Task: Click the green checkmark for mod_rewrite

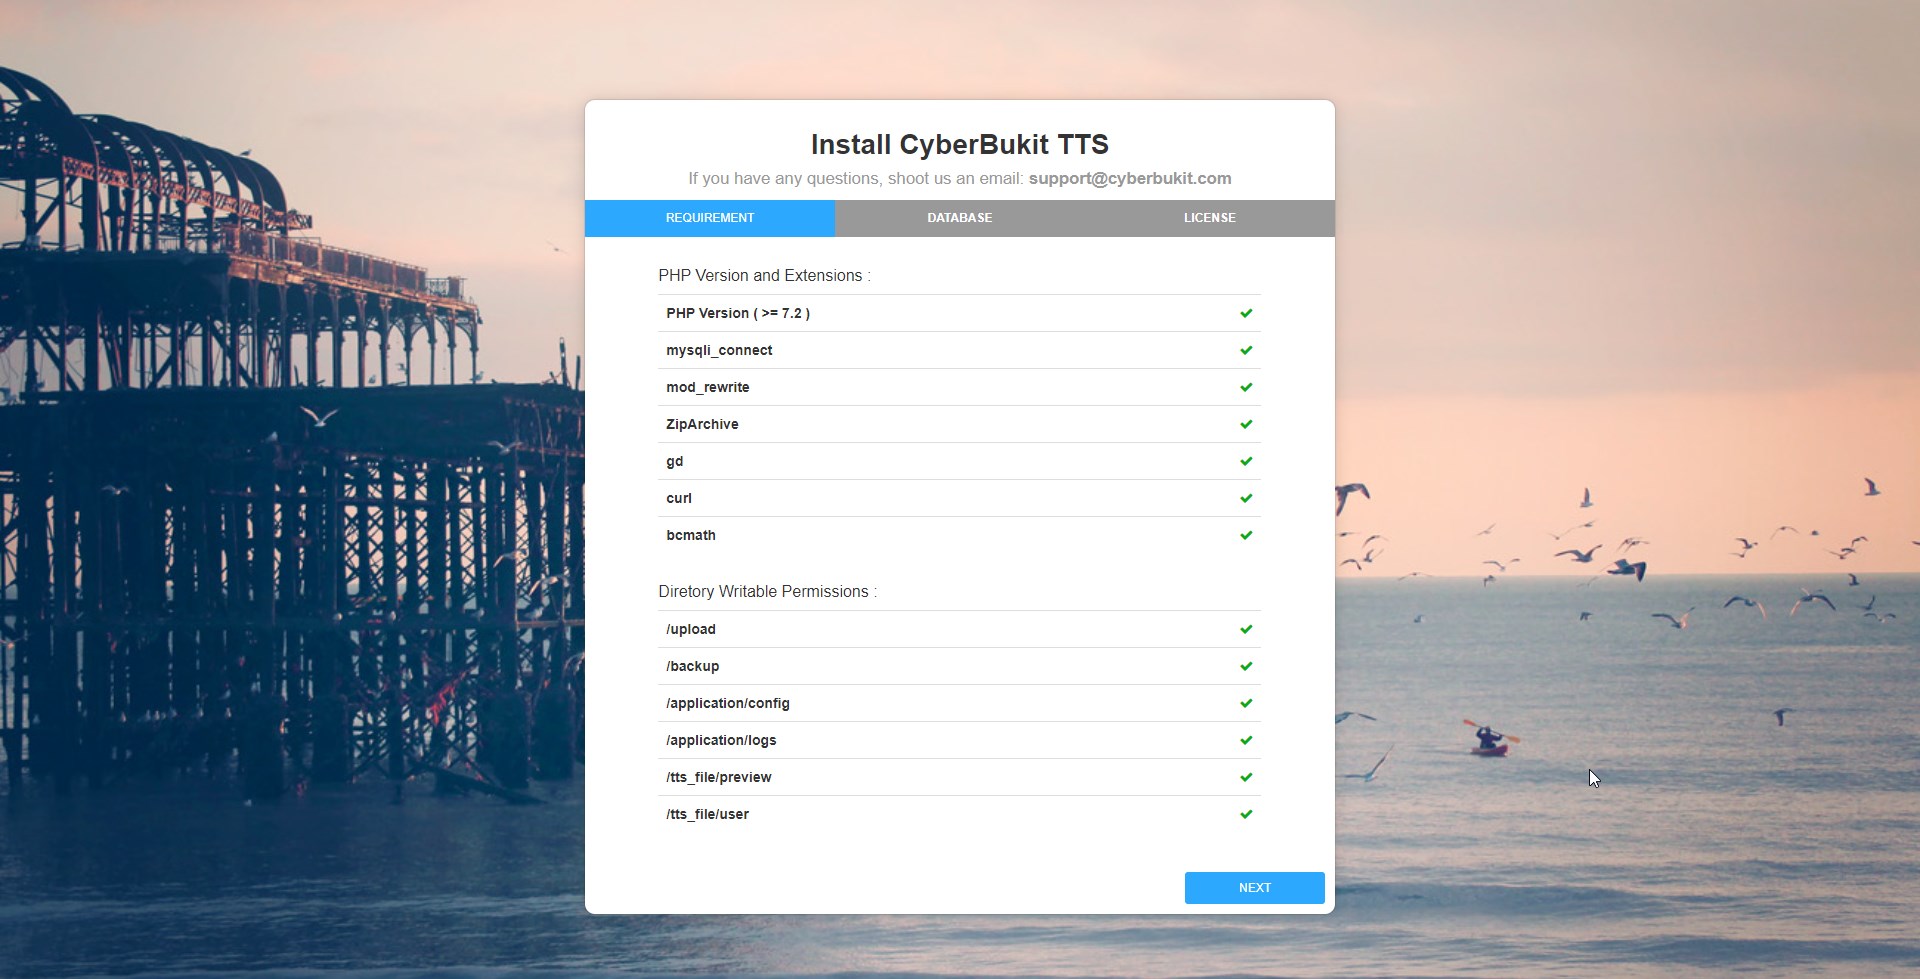Action: pyautogui.click(x=1246, y=387)
